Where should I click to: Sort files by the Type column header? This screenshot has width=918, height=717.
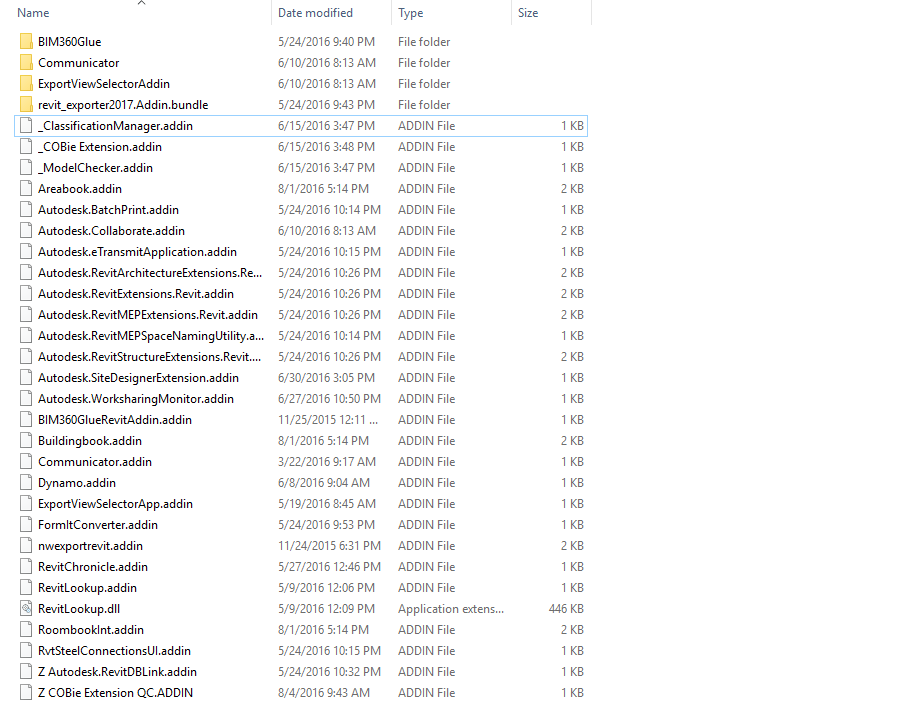pos(410,13)
